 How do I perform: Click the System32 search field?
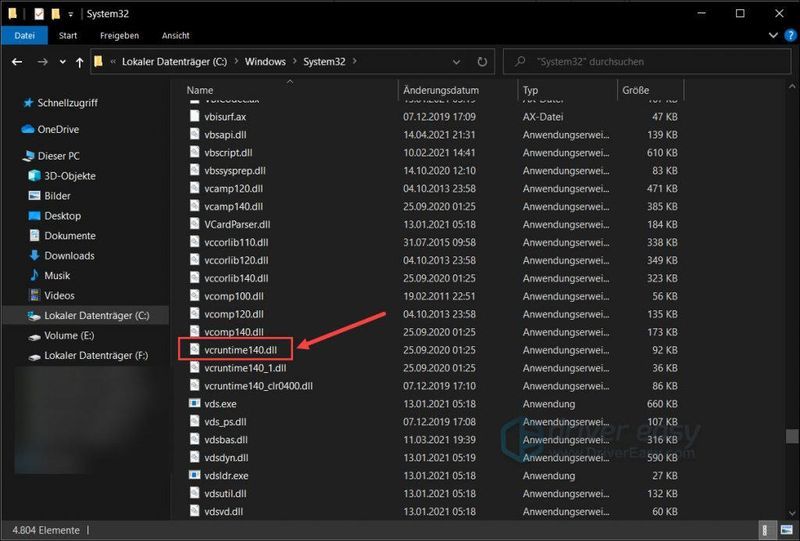click(x=647, y=62)
